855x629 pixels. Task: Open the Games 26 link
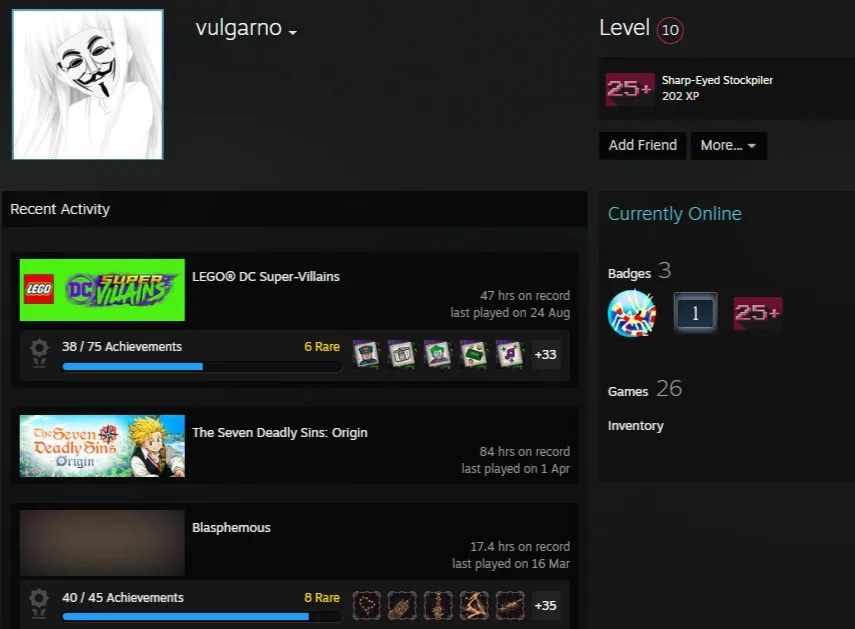(x=645, y=389)
